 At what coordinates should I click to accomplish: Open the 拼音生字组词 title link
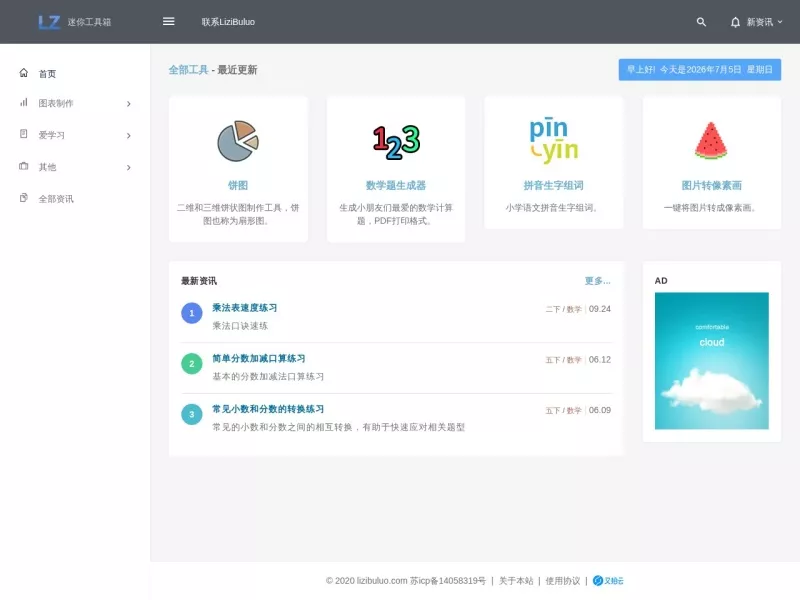[x=554, y=185]
